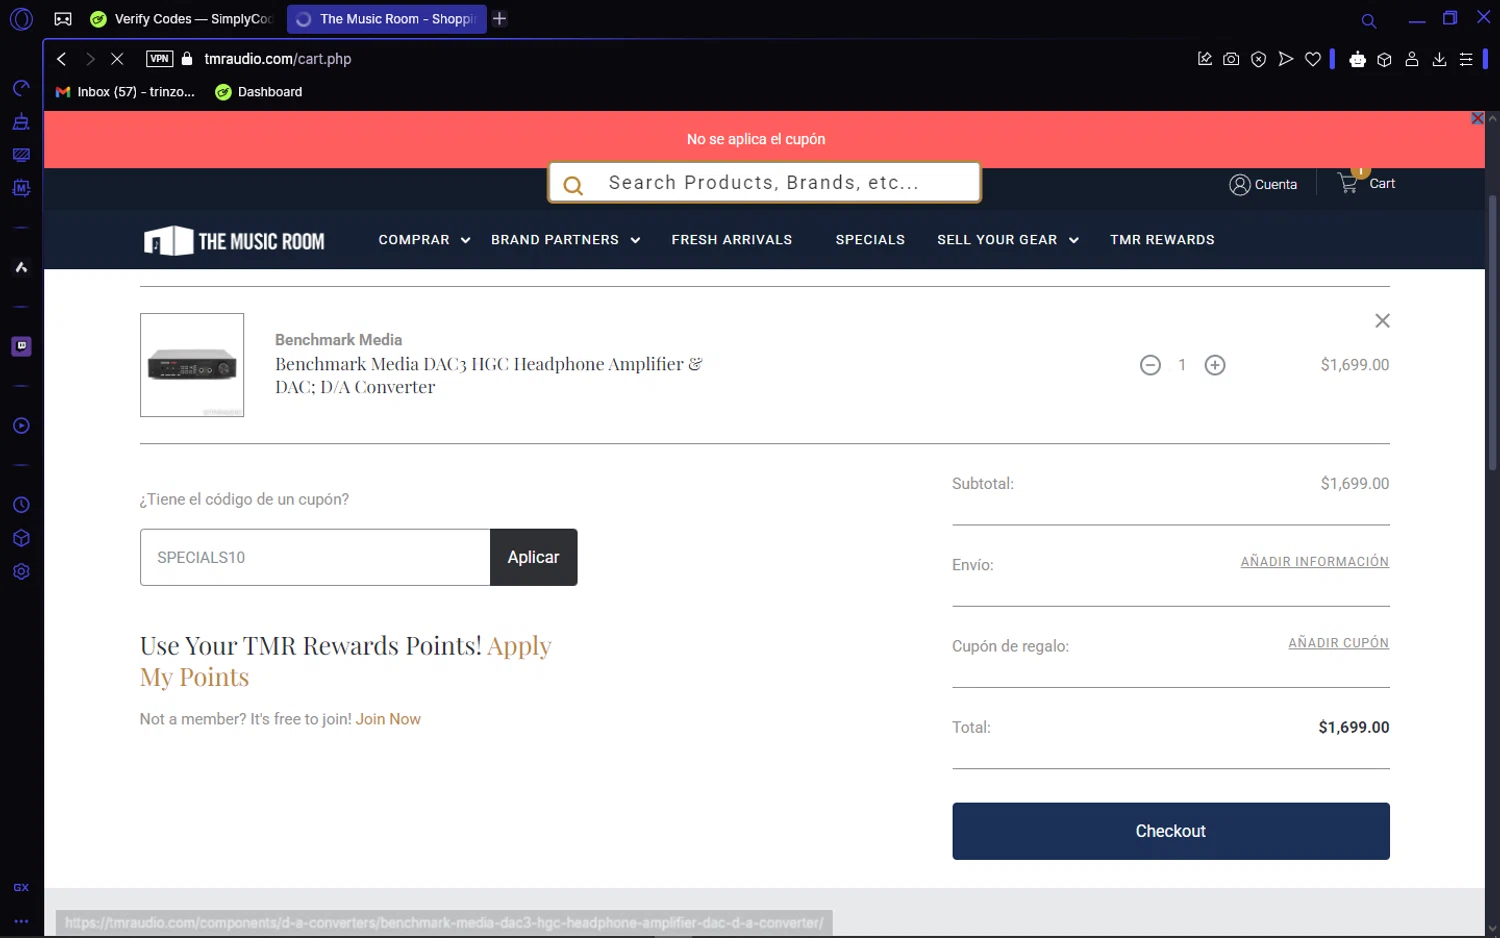Take a snapshot with camera icon
Viewport: 1500px width, 938px height.
(x=1231, y=59)
